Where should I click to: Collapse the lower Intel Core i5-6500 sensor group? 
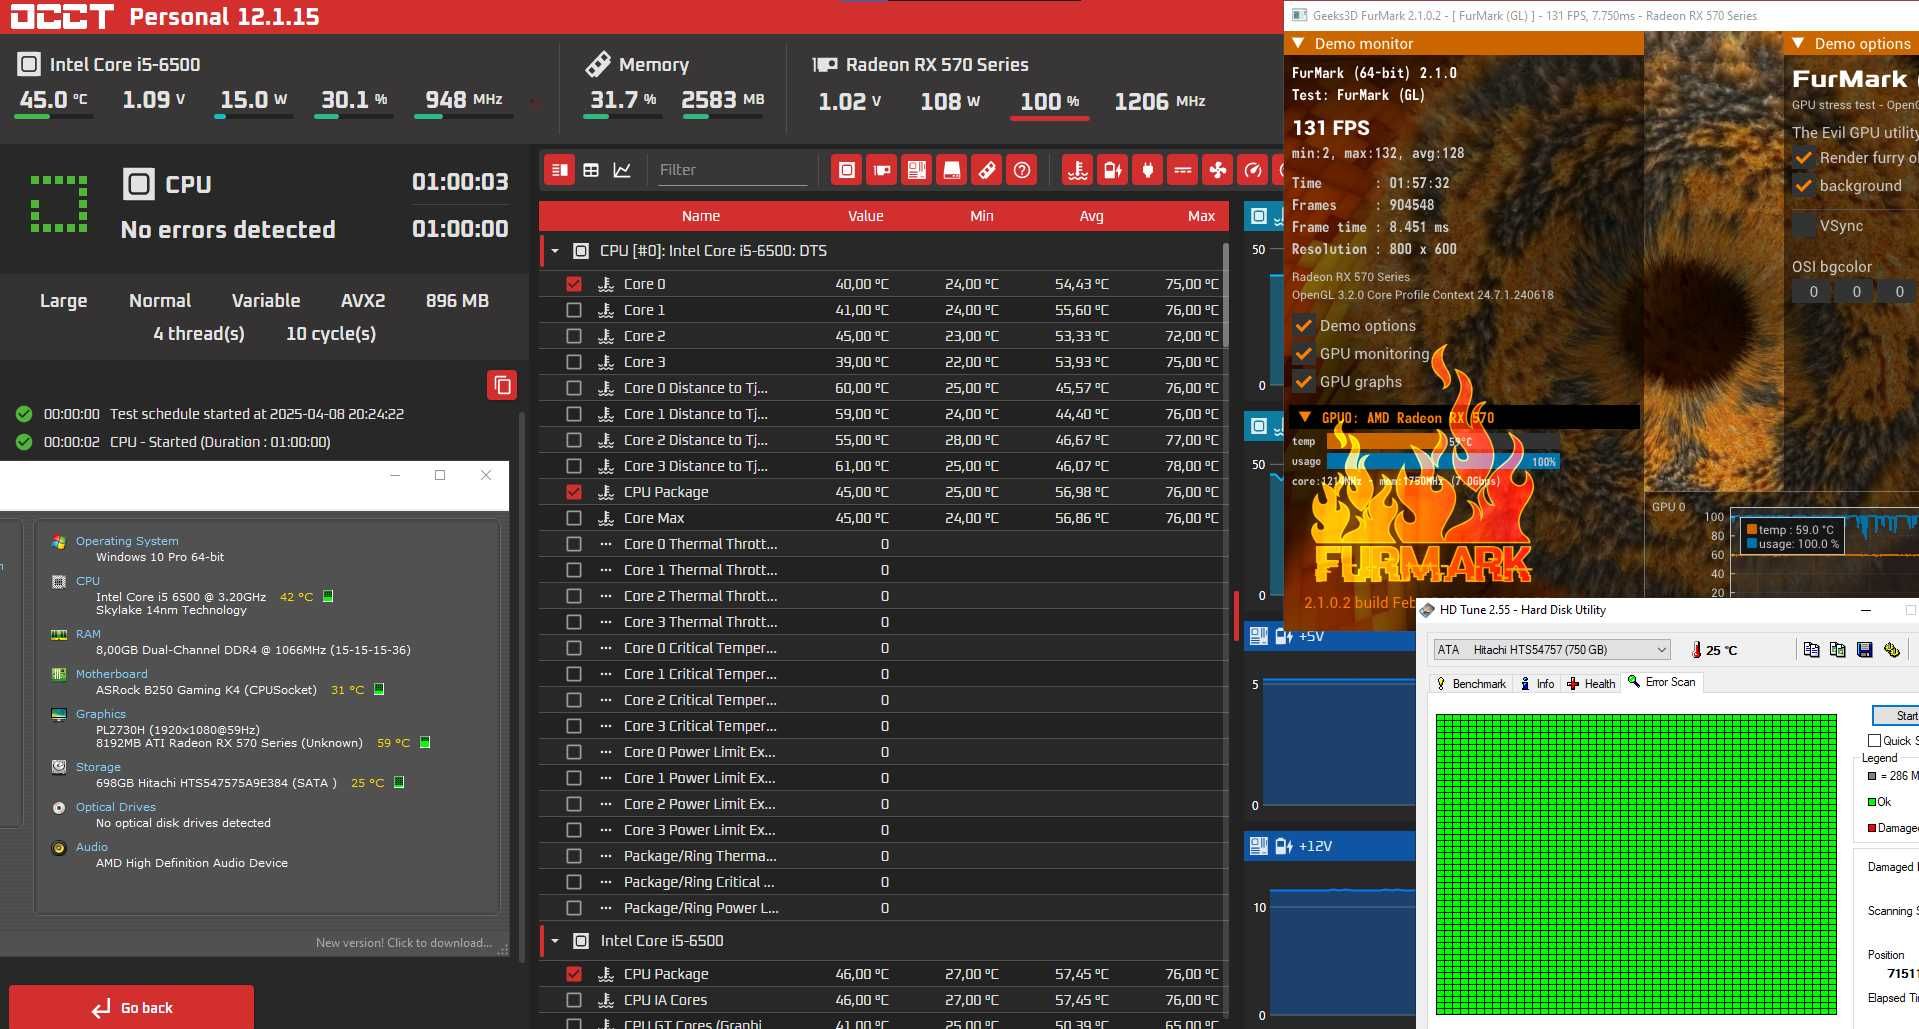point(555,941)
